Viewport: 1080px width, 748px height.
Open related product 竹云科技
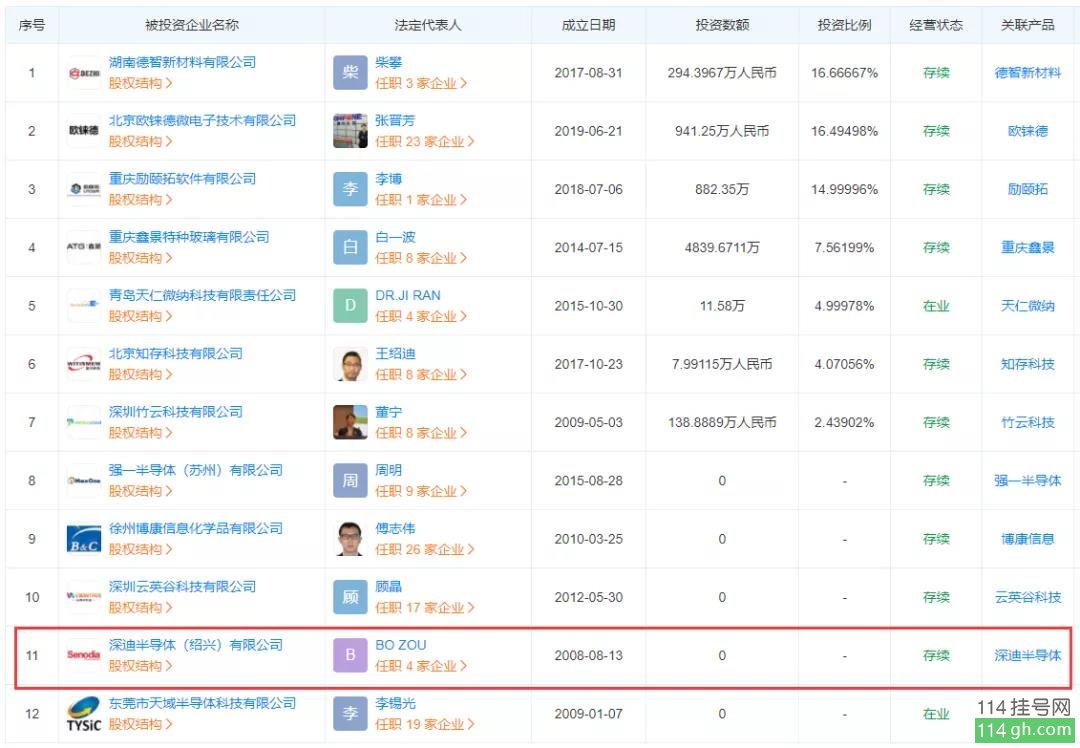click(x=1028, y=422)
